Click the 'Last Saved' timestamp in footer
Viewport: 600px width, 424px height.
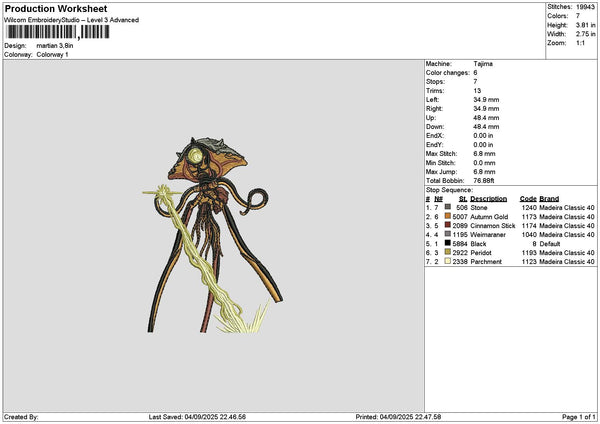pyautogui.click(x=197, y=417)
